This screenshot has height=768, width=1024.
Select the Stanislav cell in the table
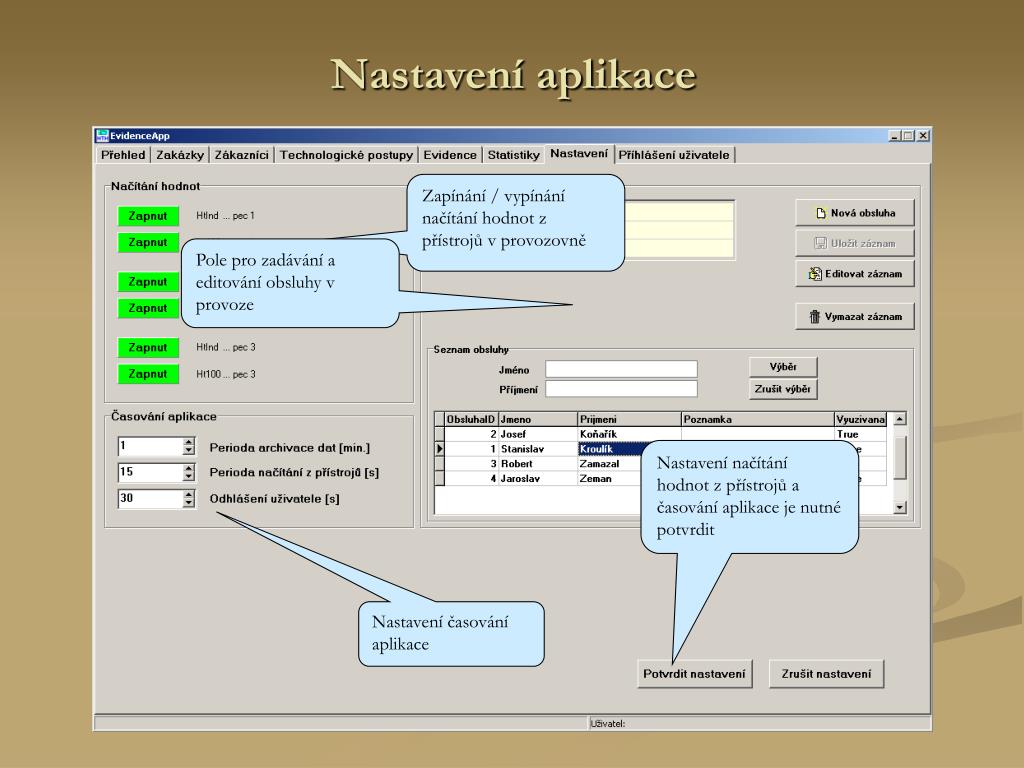(537, 449)
